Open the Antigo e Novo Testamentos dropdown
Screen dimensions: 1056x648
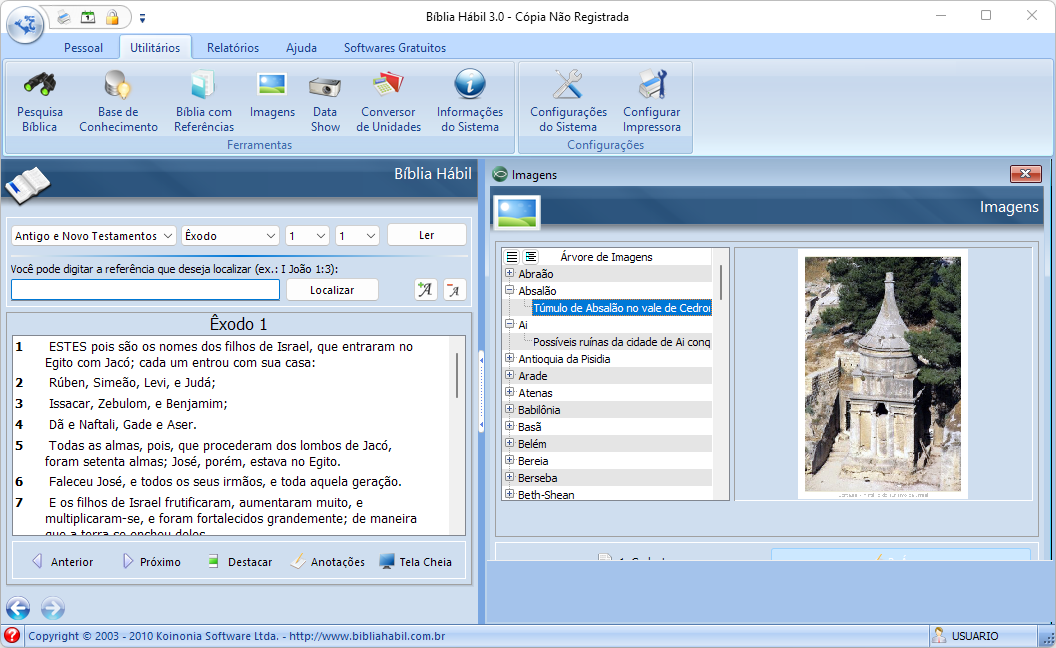coord(94,236)
